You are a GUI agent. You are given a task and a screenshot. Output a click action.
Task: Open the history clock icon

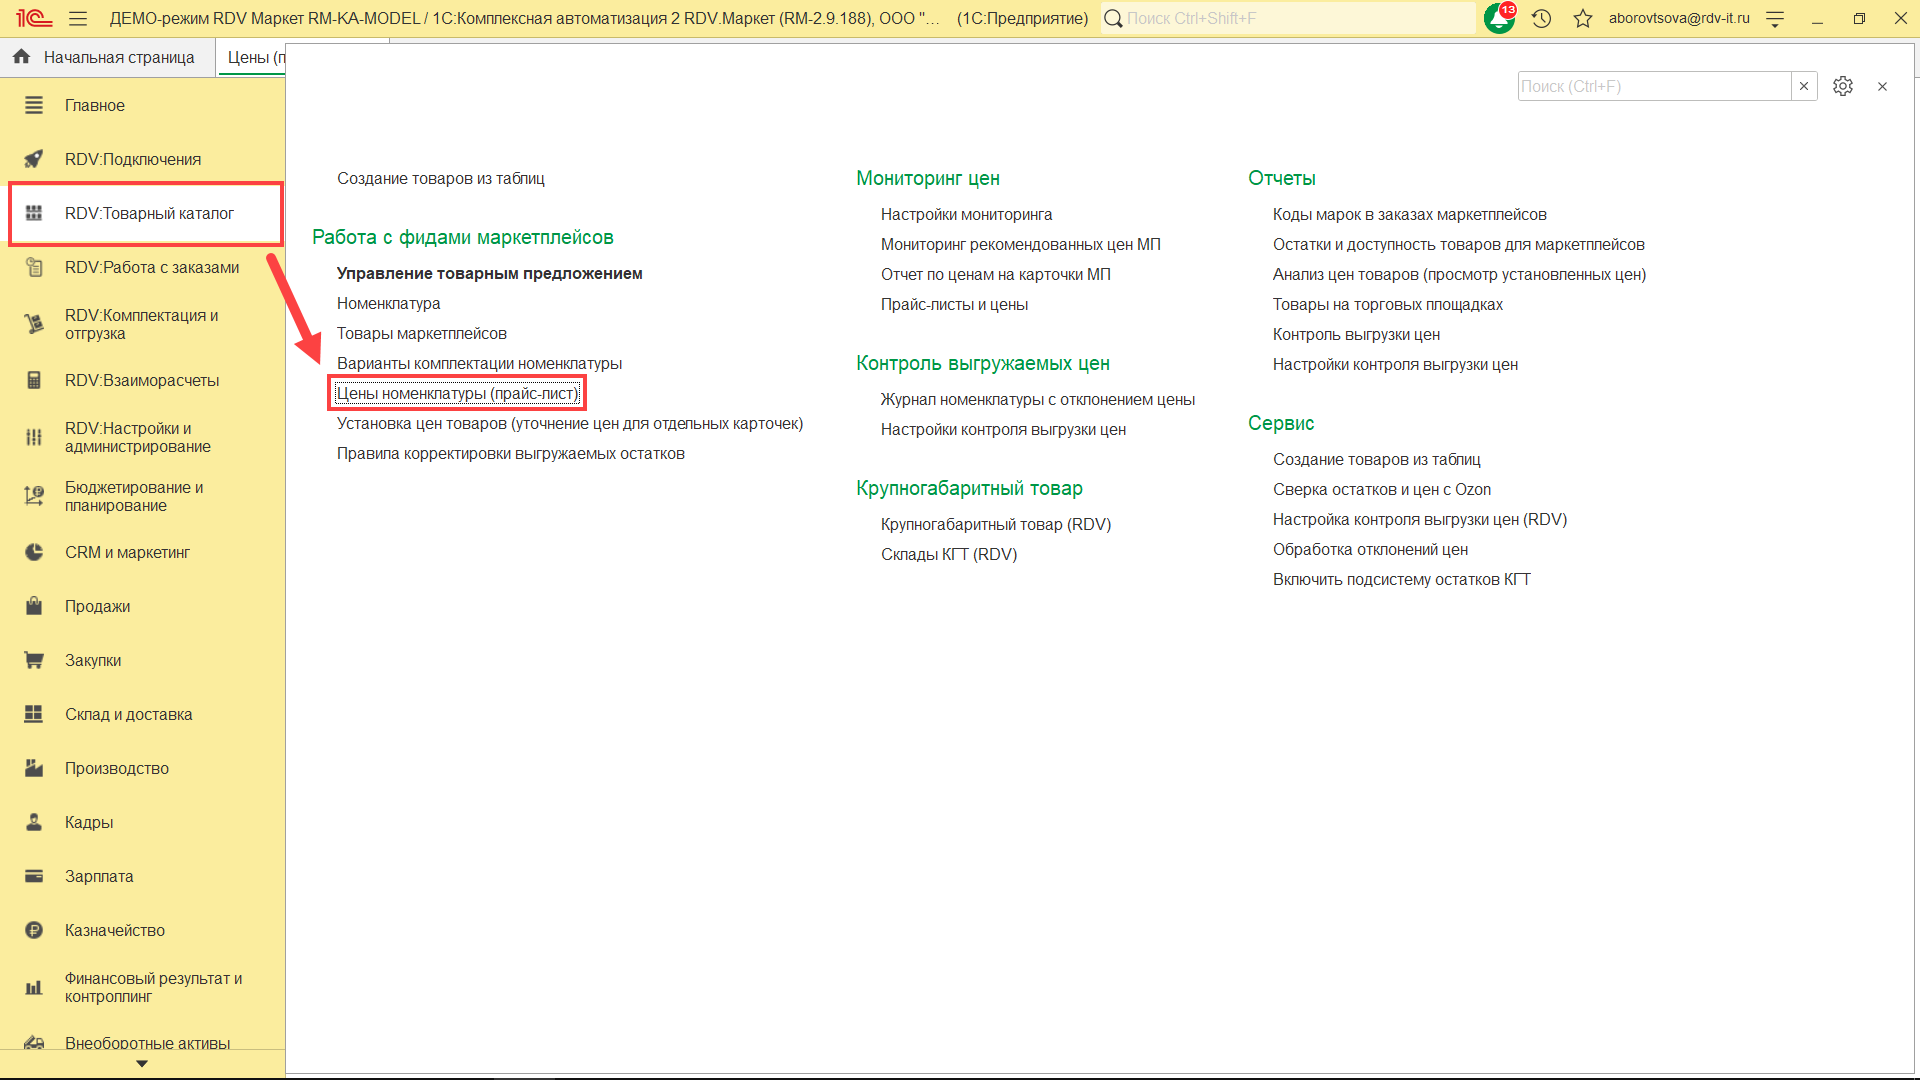click(x=1541, y=19)
